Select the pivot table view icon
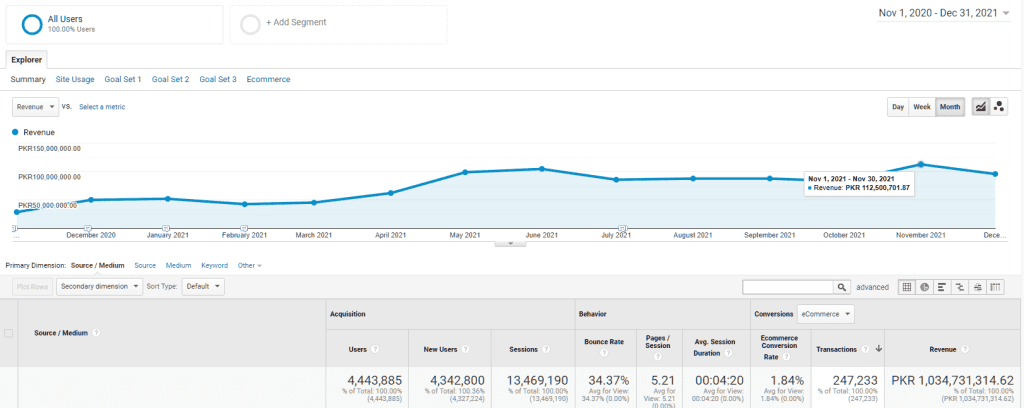 point(996,287)
